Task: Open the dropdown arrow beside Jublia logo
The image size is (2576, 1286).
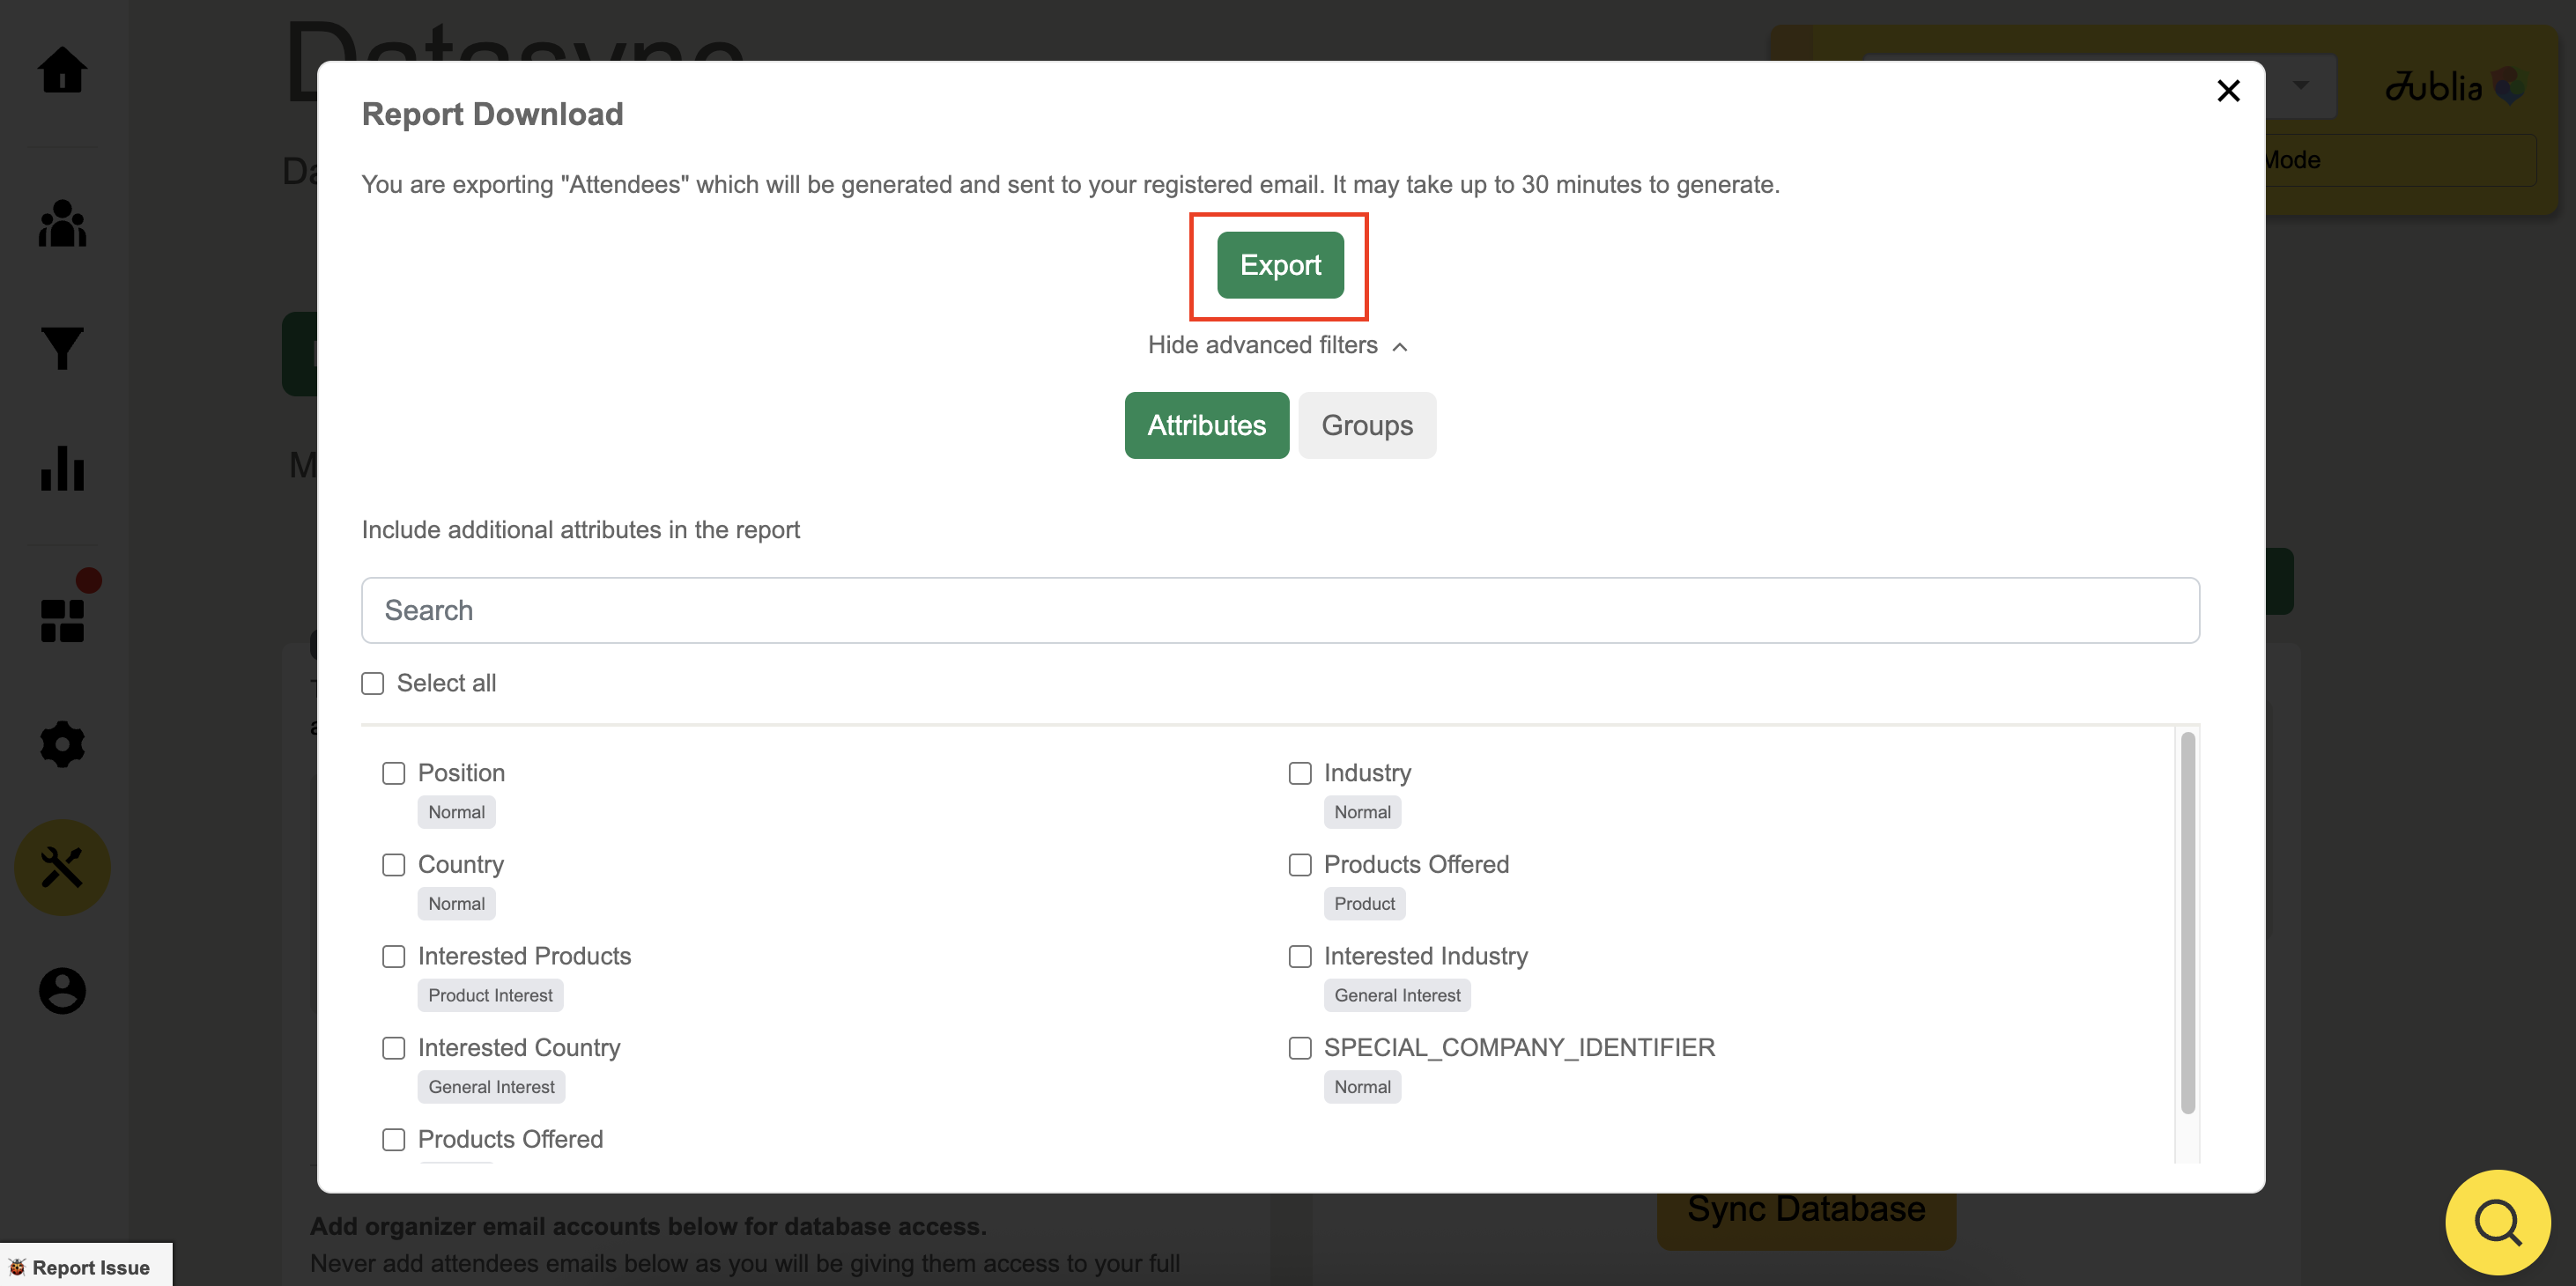Action: (2300, 86)
